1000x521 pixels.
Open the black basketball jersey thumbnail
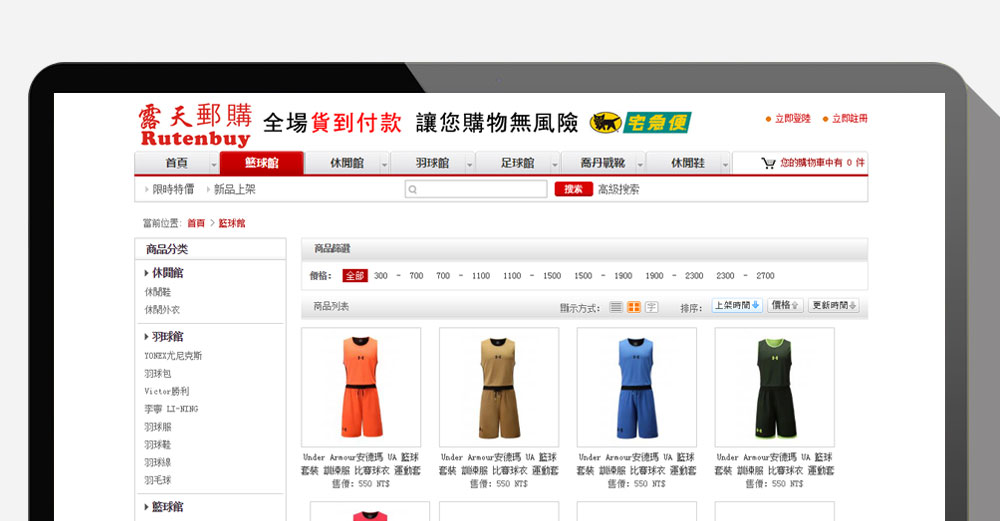point(774,387)
